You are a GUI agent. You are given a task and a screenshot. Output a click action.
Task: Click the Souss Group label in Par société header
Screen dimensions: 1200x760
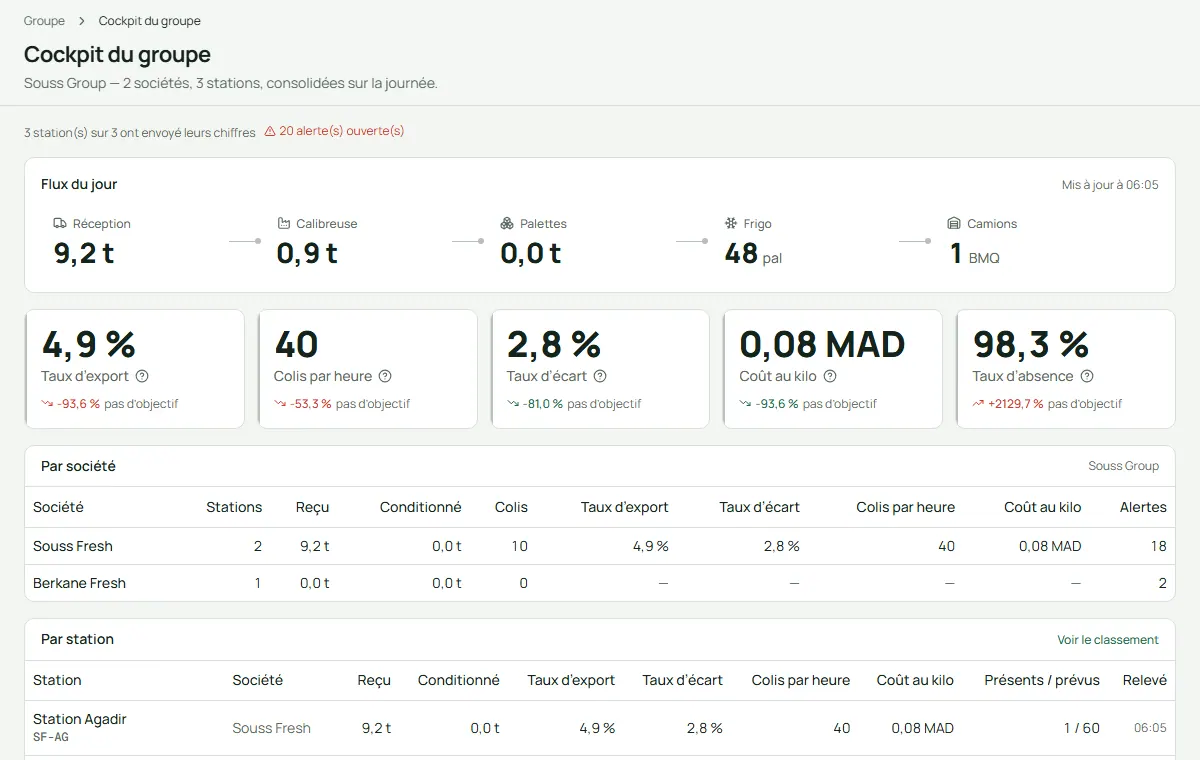[x=1124, y=466]
